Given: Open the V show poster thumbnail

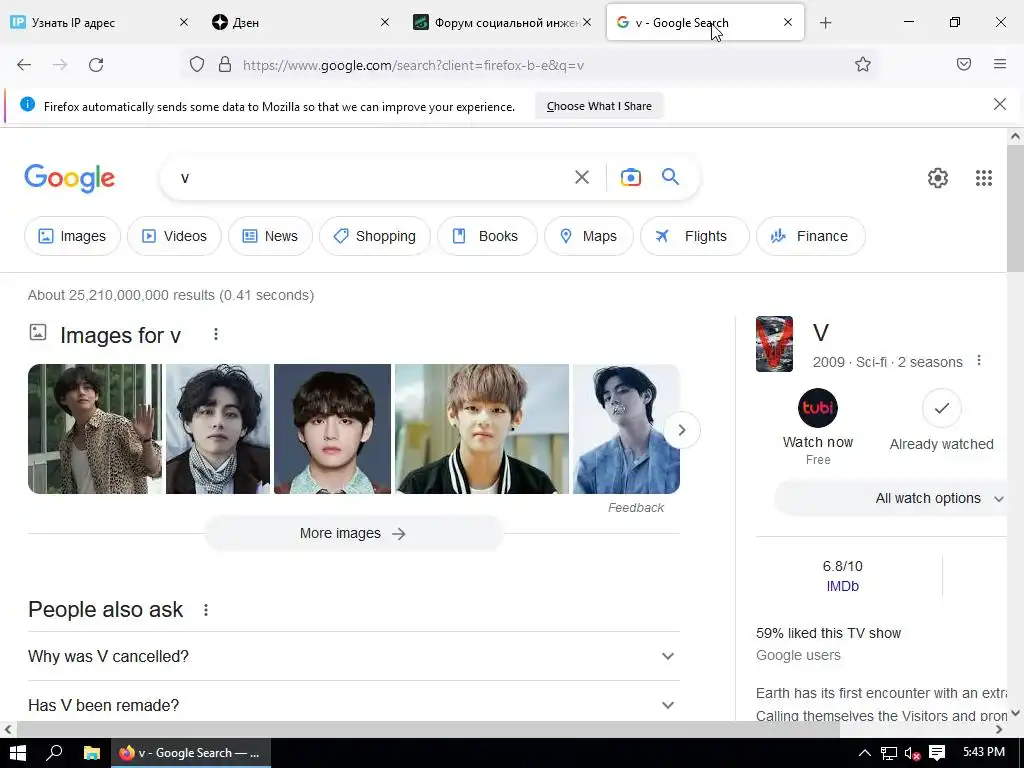Looking at the screenshot, I should [x=774, y=344].
